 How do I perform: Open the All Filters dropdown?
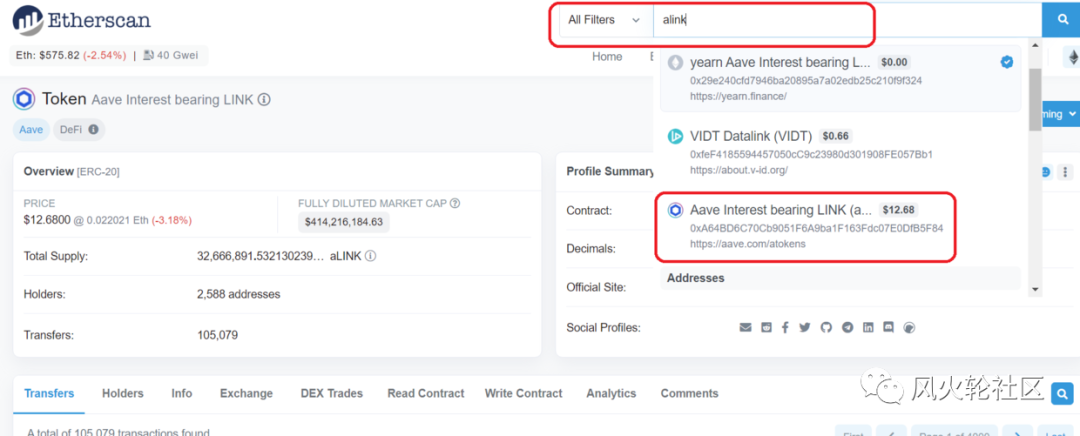point(605,20)
